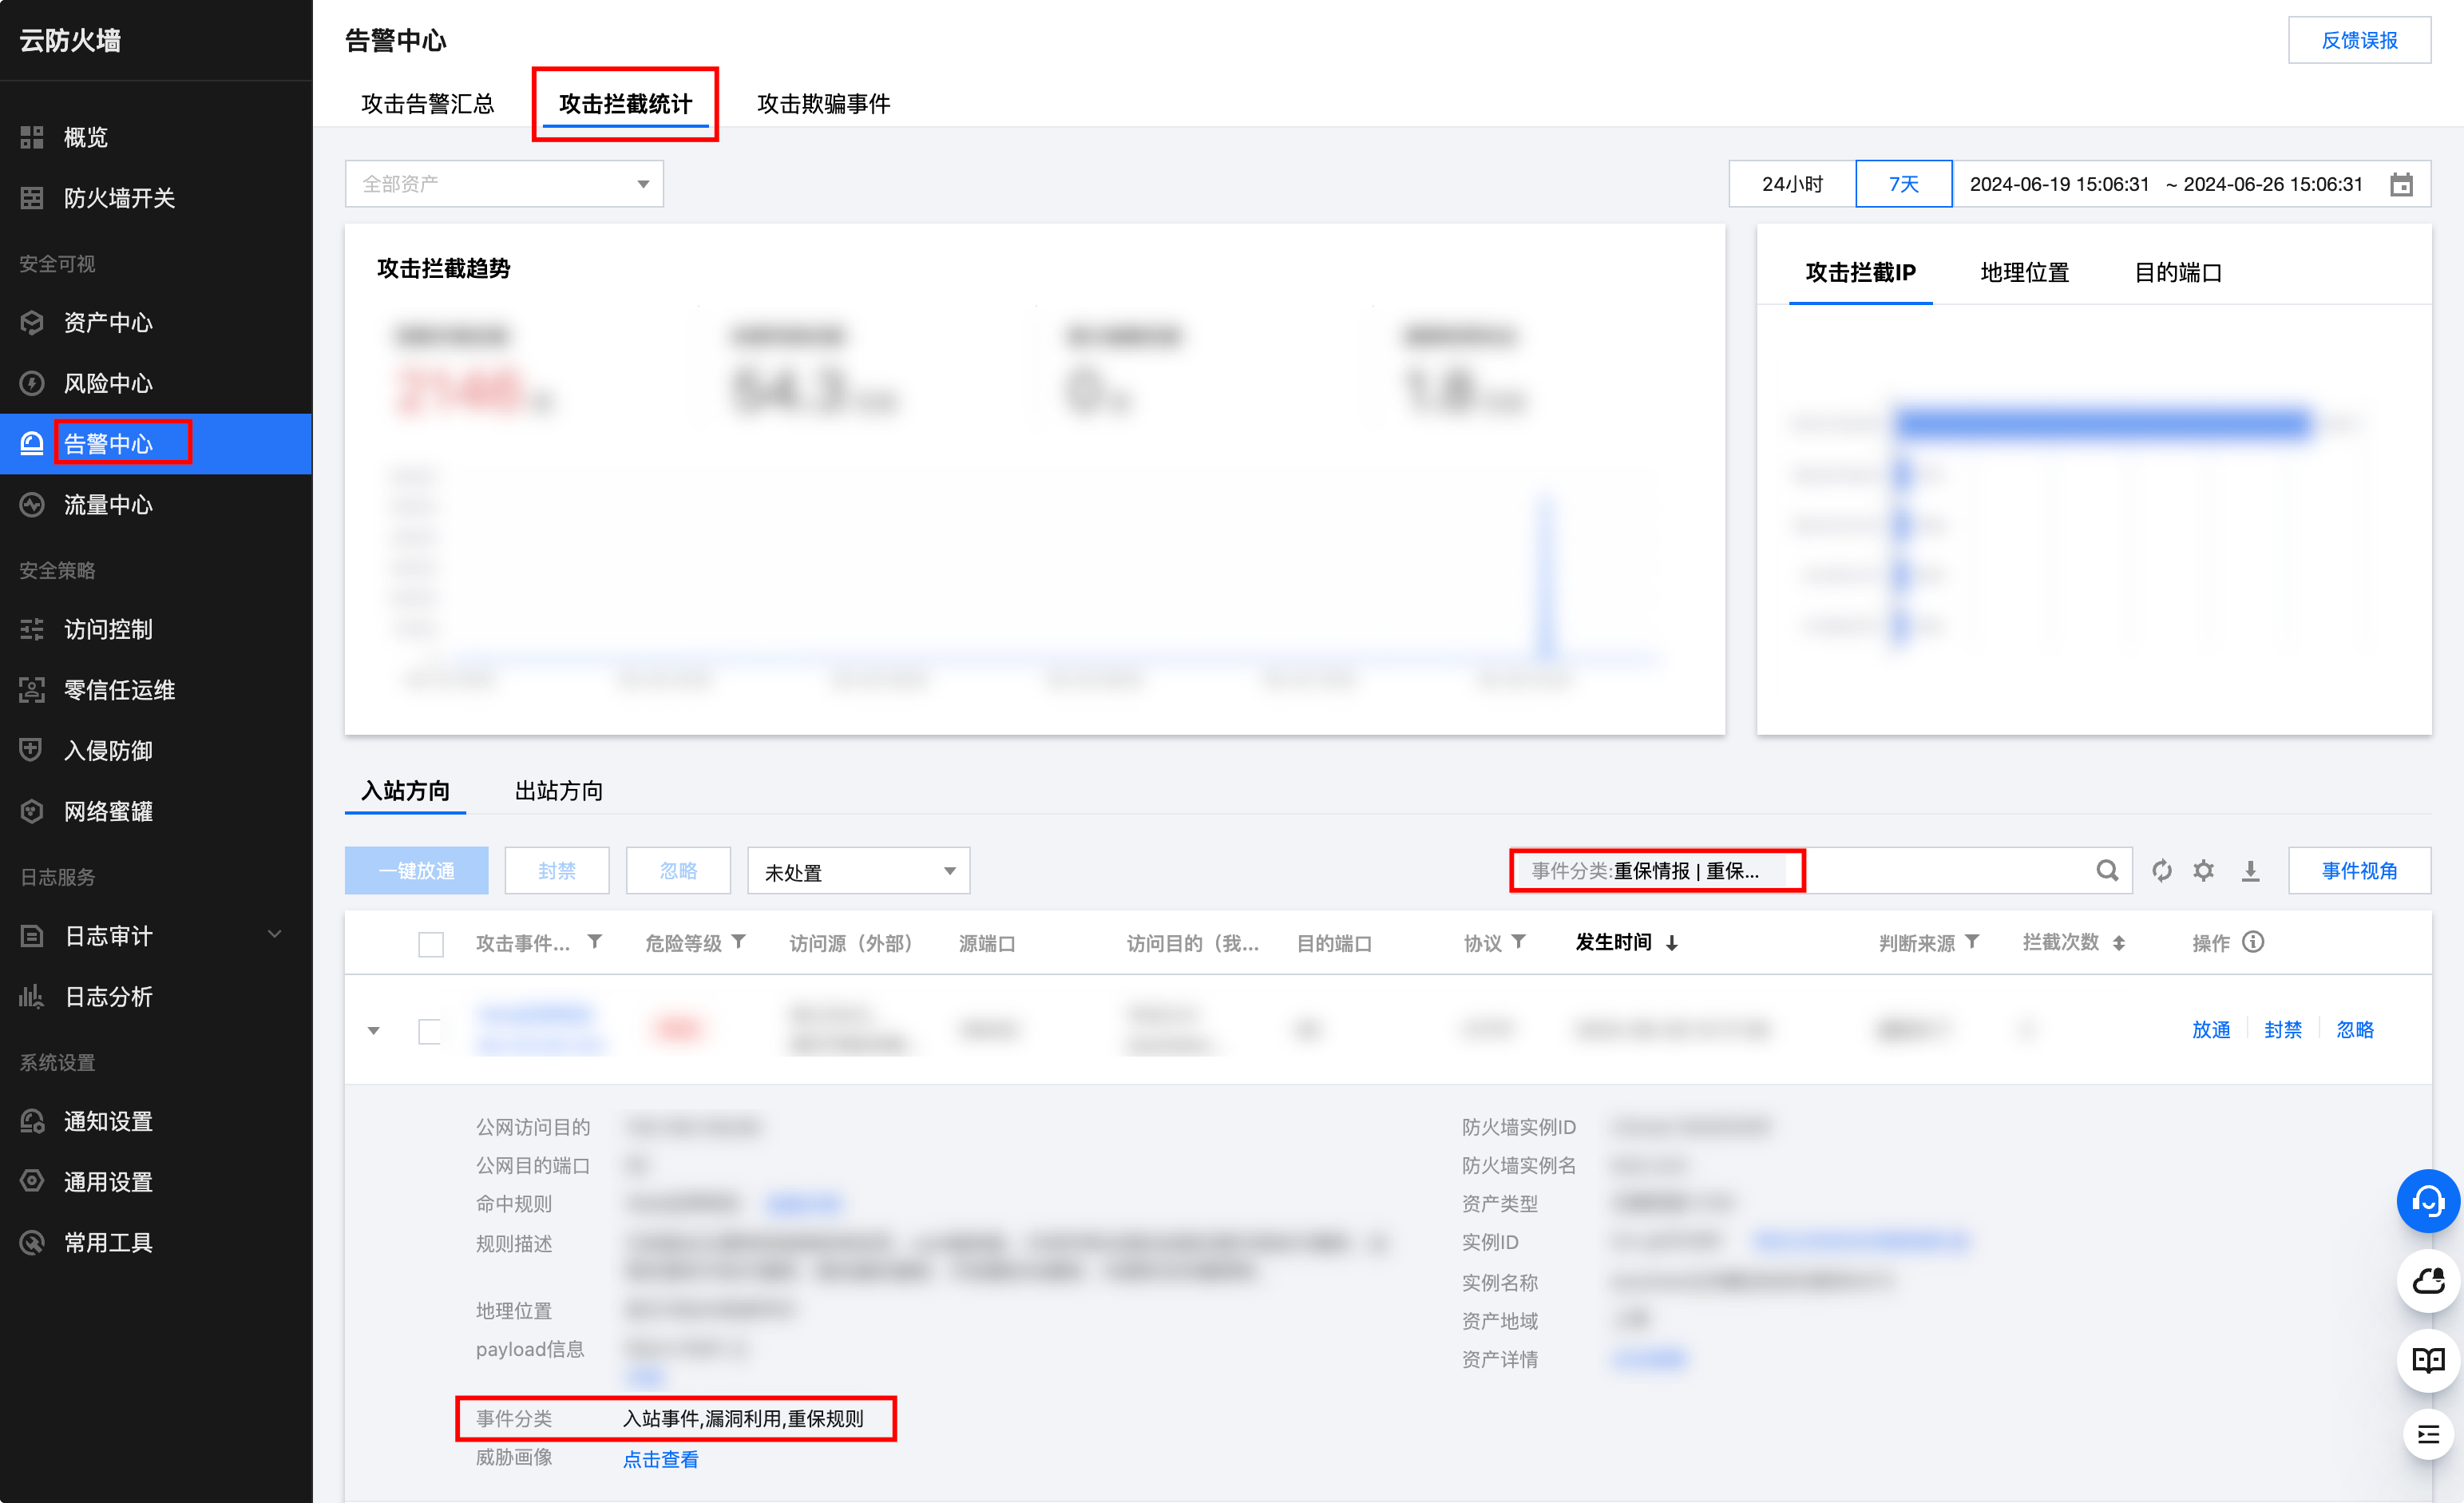Image resolution: width=2464 pixels, height=1503 pixels.
Task: Select the 地理位置 tab
Action: coord(2024,272)
